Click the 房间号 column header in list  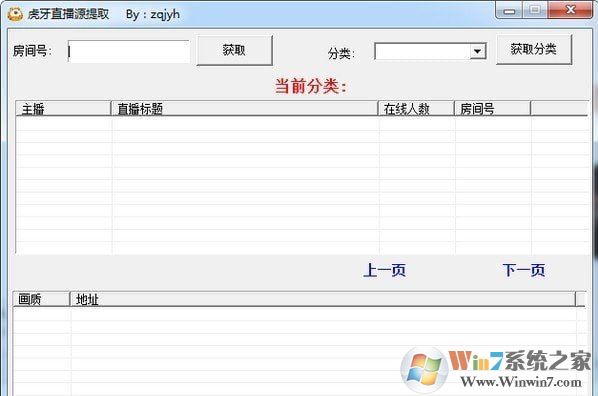click(x=492, y=109)
